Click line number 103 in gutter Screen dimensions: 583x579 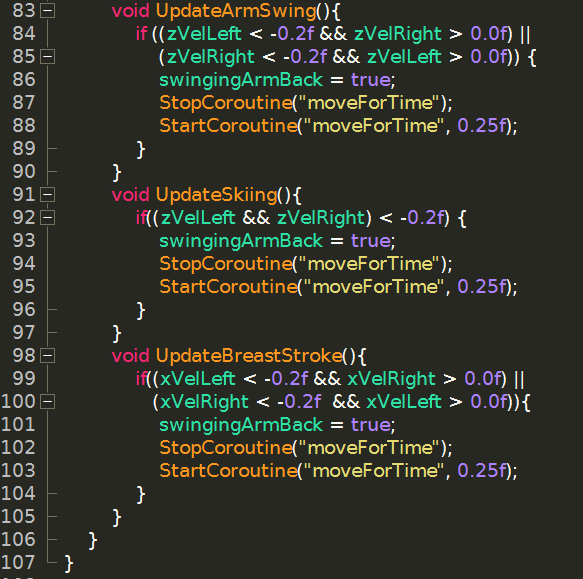pyautogui.click(x=18, y=471)
